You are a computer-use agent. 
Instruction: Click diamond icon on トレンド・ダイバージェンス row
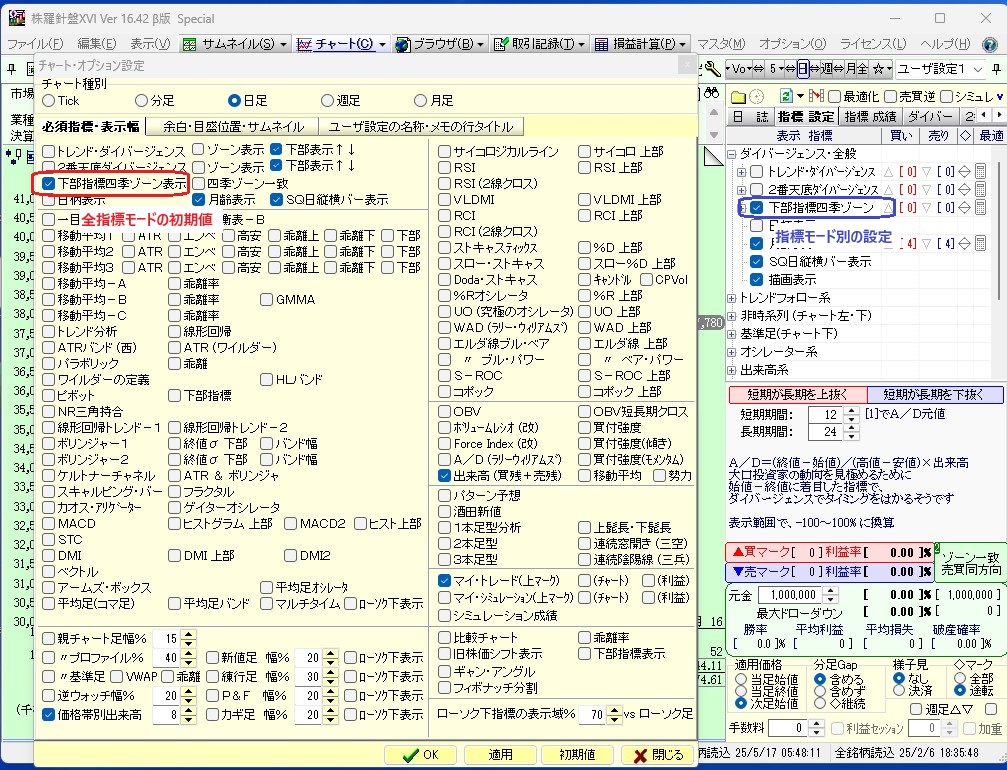(964, 171)
